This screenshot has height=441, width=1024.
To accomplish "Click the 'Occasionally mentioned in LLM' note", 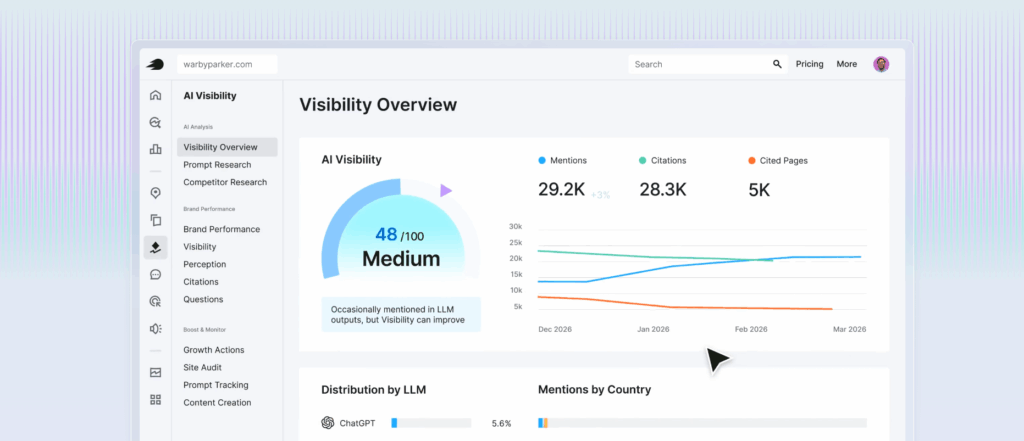I will tap(401, 314).
